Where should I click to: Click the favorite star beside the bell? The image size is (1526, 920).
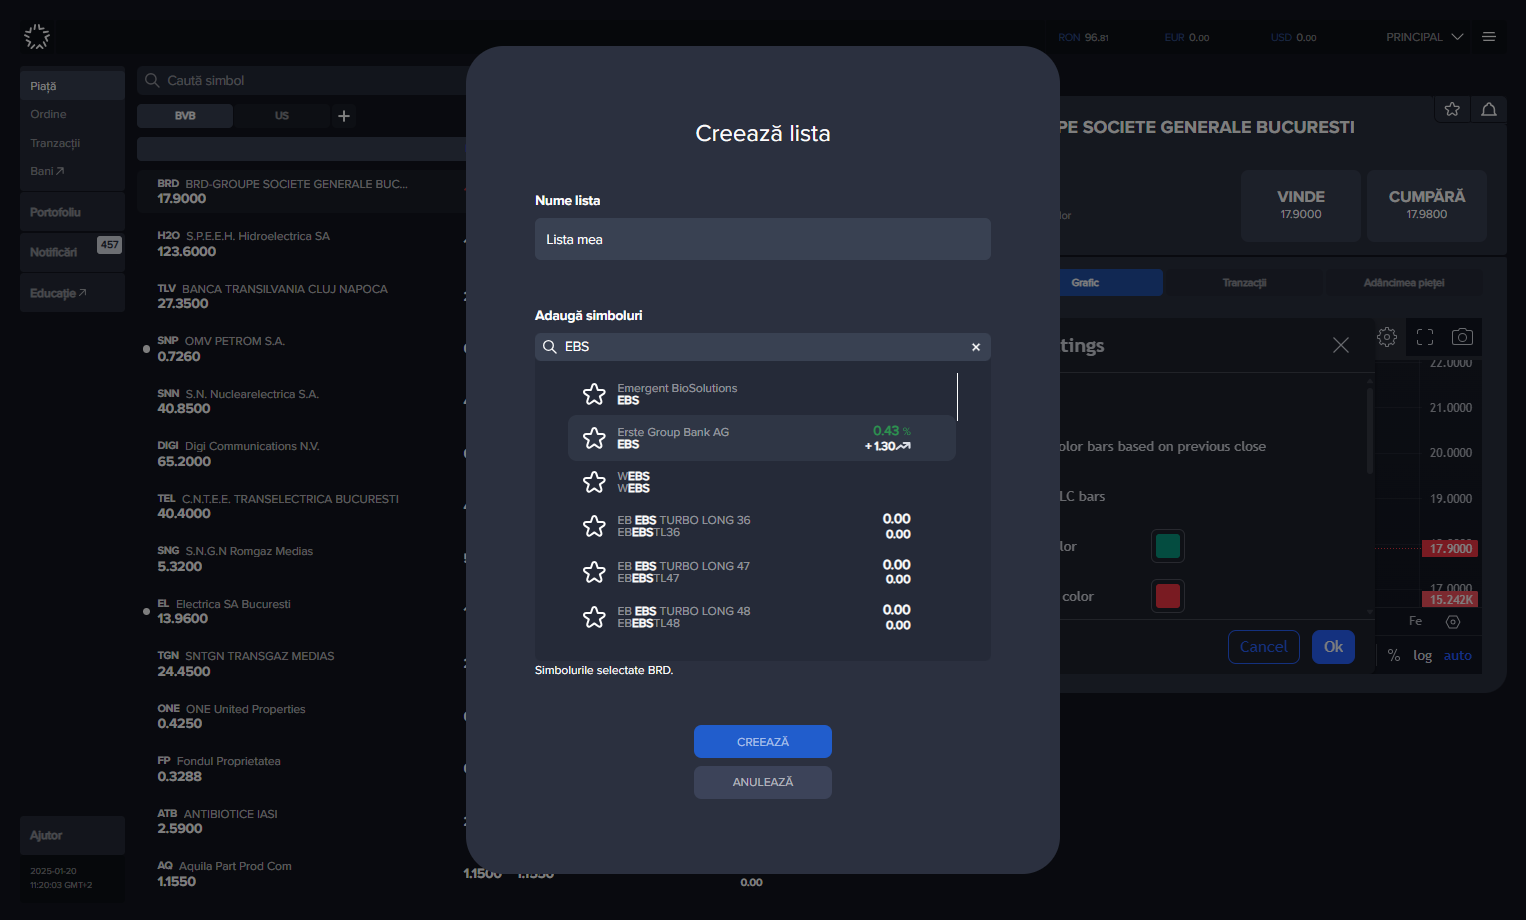[1452, 109]
